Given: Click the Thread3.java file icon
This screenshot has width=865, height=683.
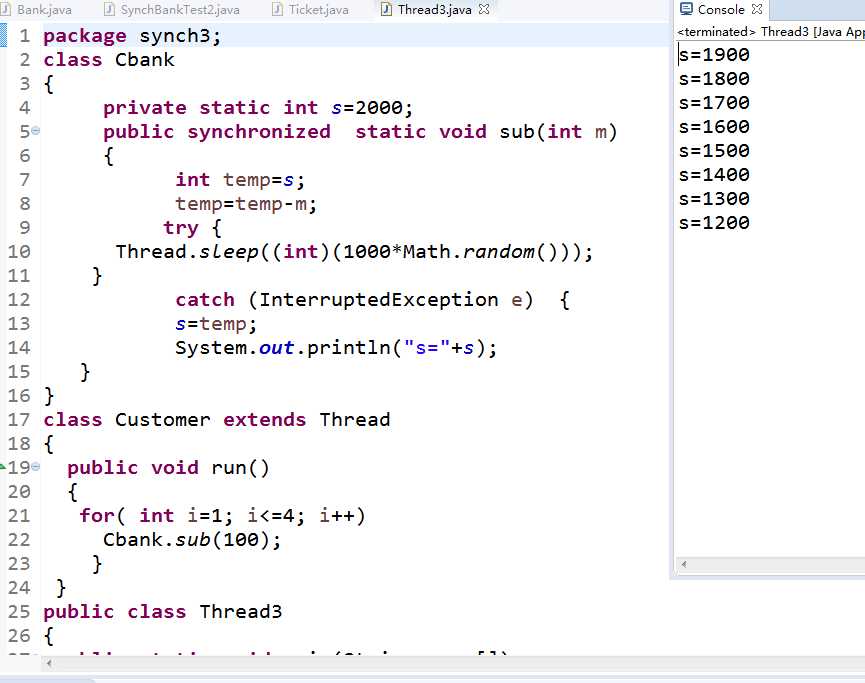Looking at the screenshot, I should click(387, 9).
